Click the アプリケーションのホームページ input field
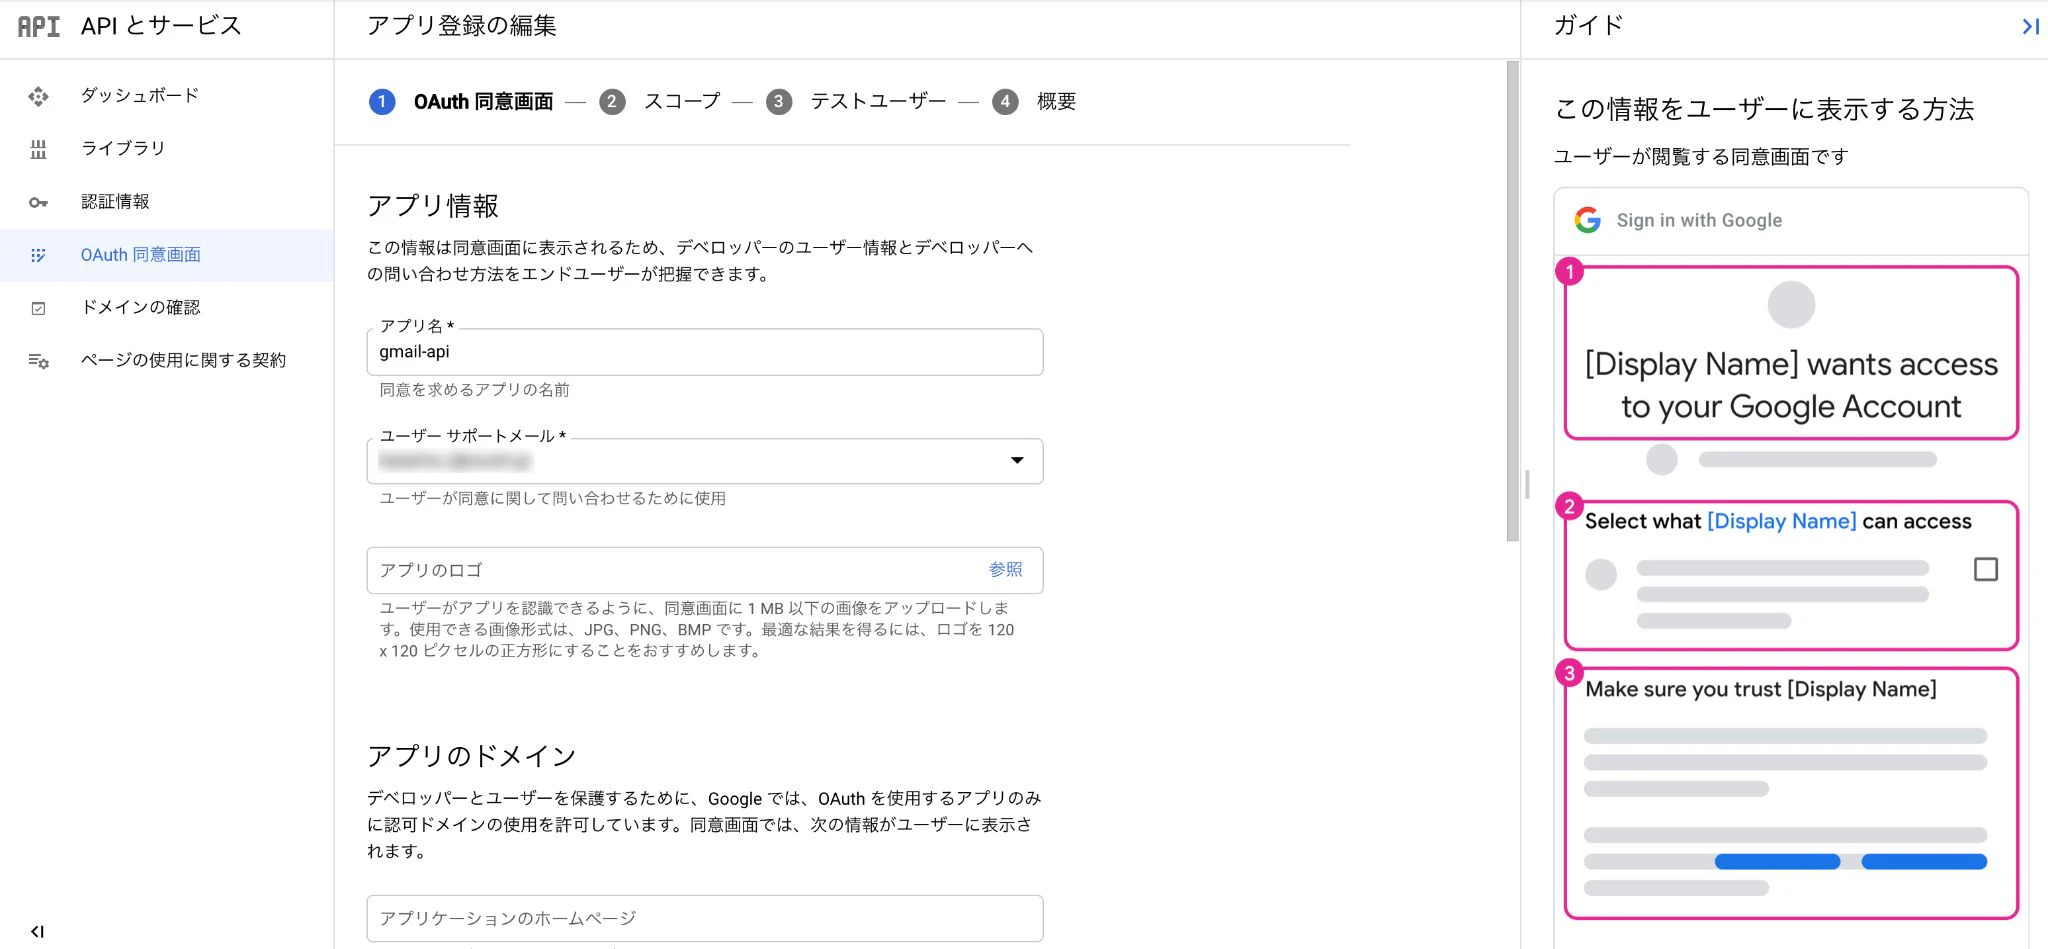 705,918
